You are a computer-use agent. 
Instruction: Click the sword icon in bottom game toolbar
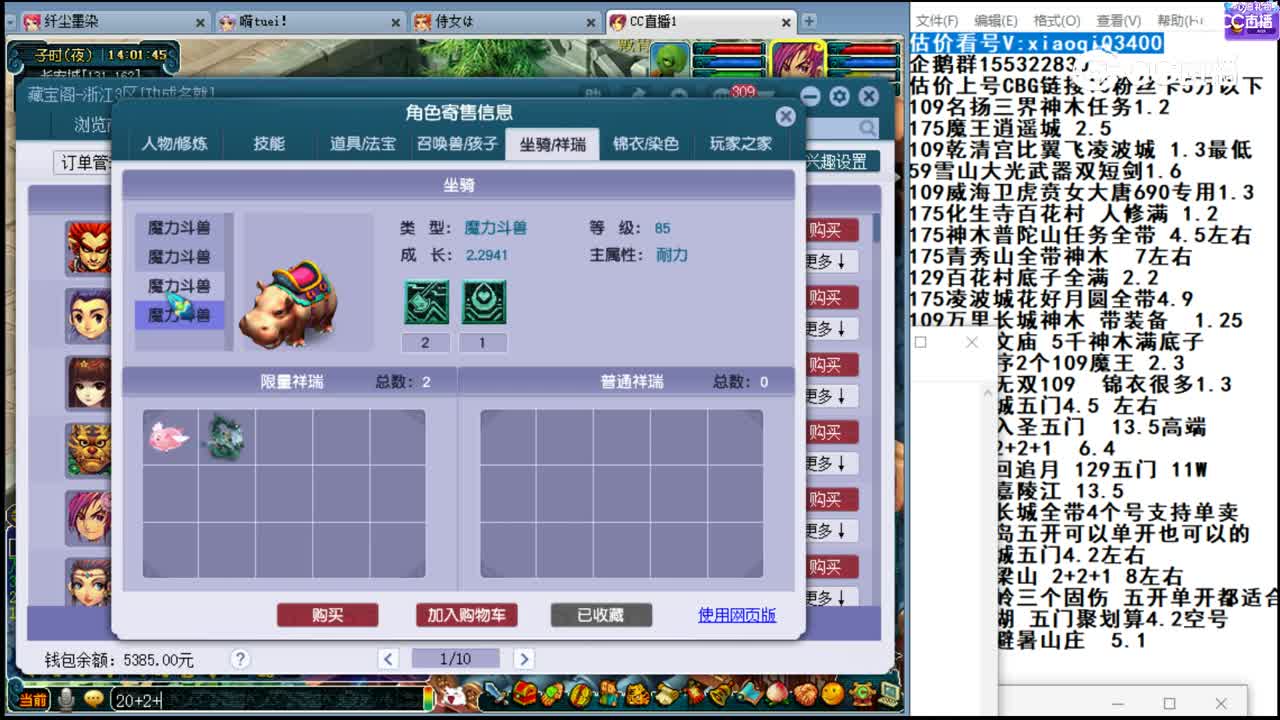tap(497, 692)
